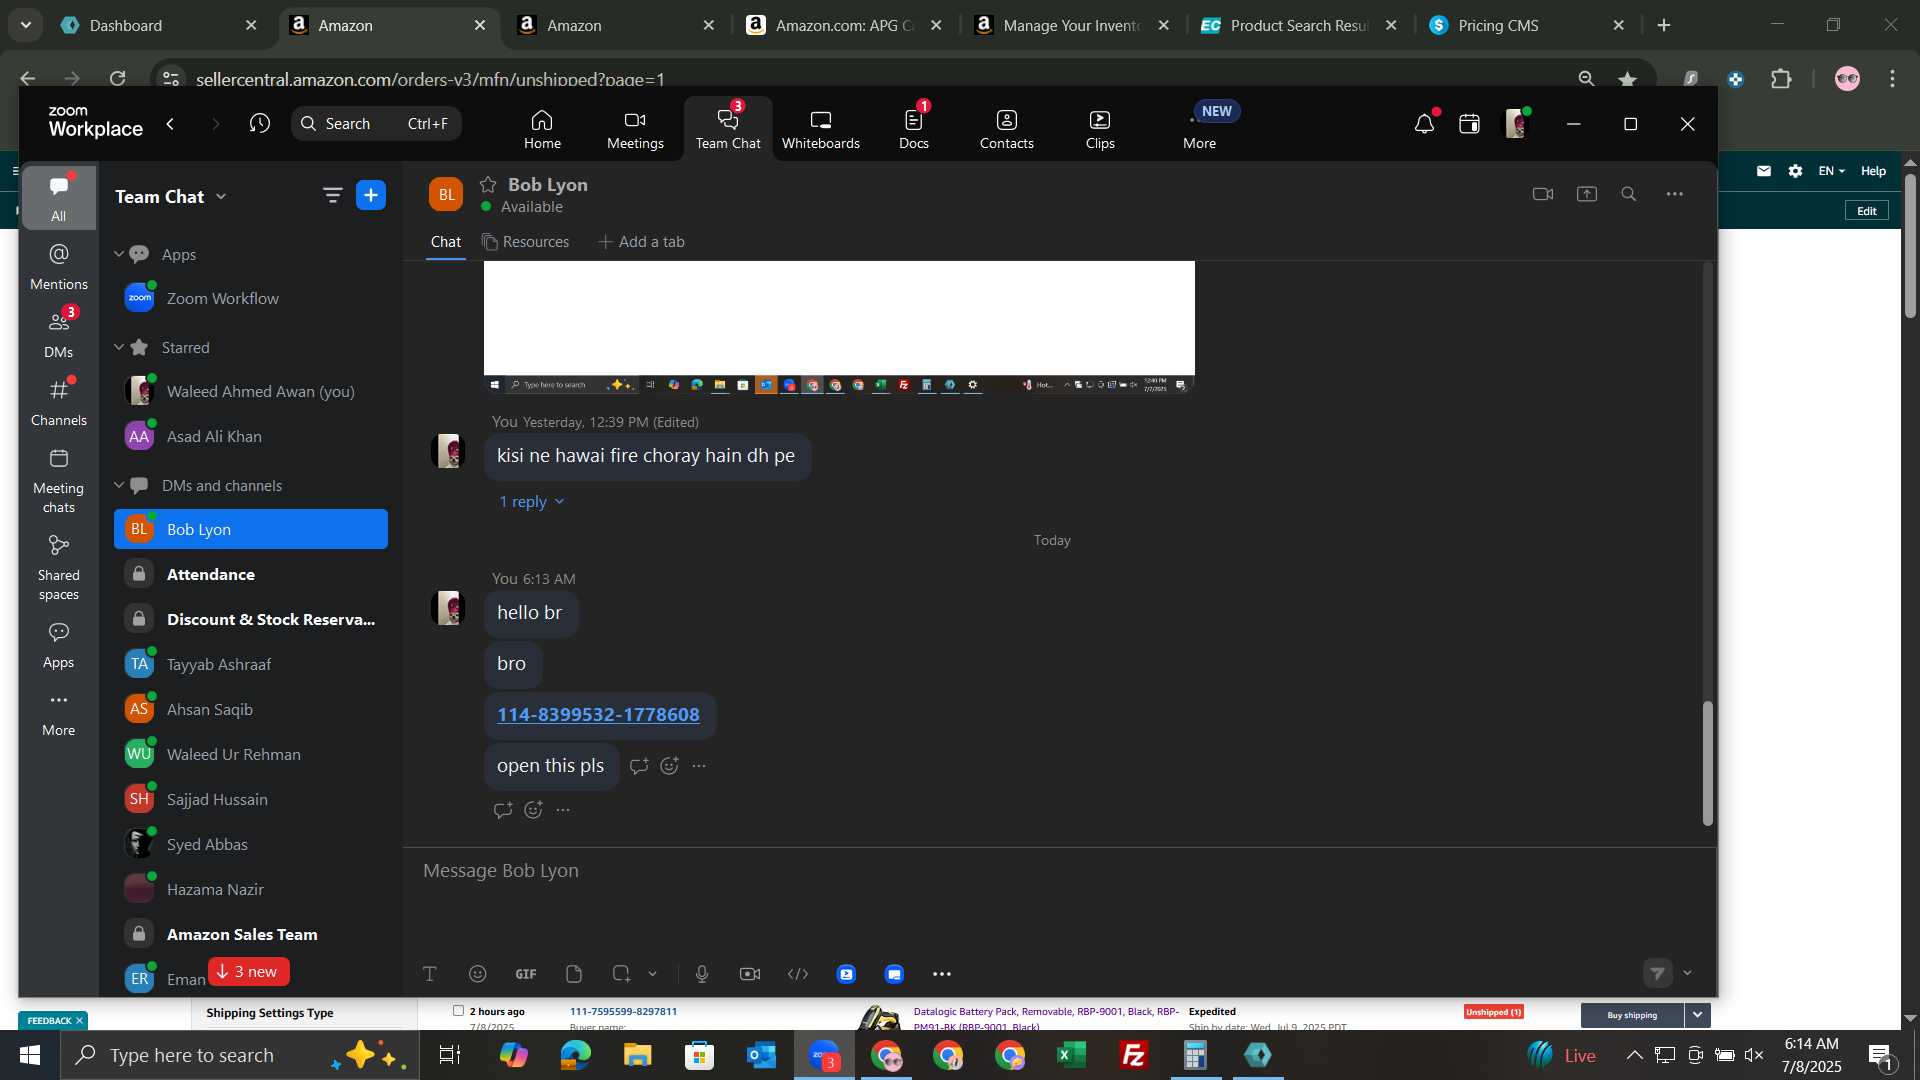Open Zoom Docs

click(913, 129)
